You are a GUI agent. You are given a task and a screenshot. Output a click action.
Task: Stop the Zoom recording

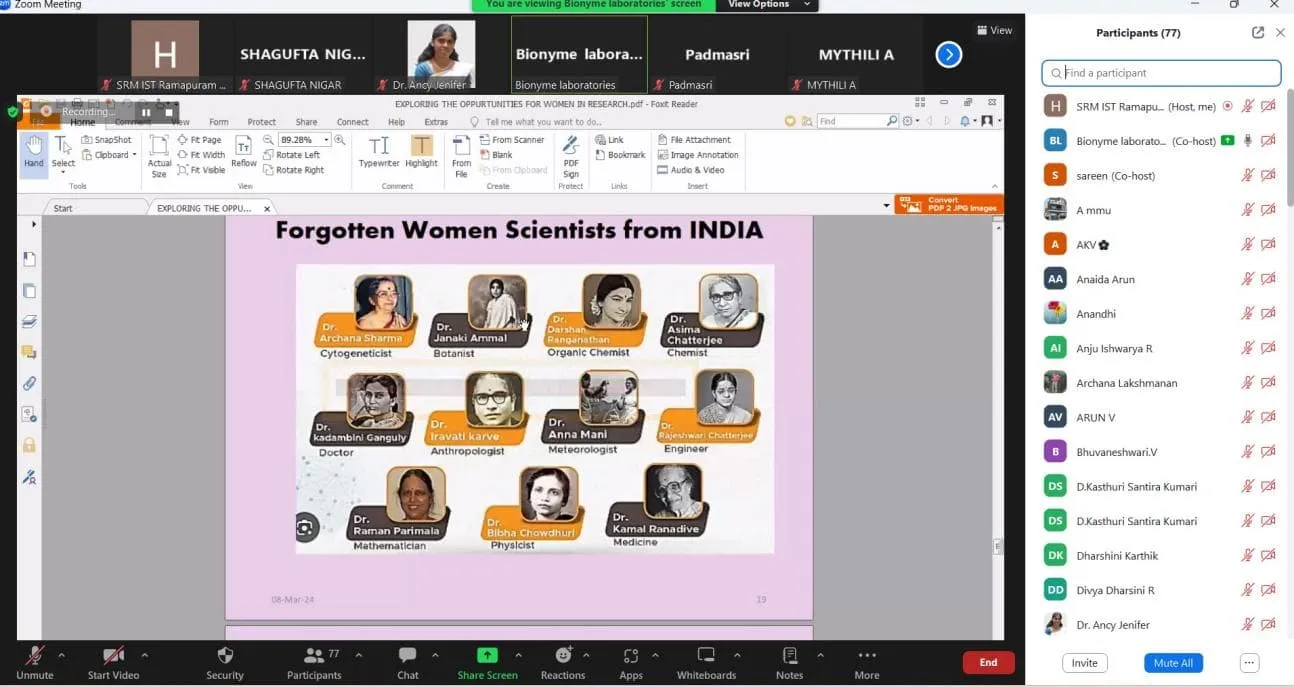[168, 112]
